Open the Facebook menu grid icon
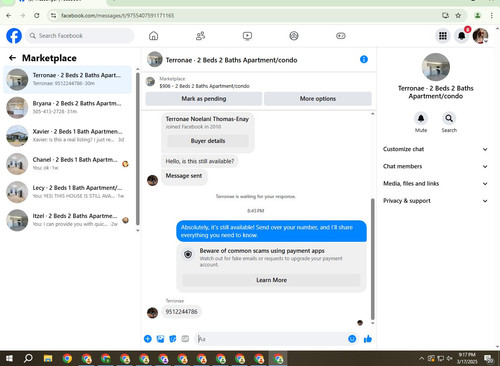This screenshot has width=500, height=366. (443, 36)
